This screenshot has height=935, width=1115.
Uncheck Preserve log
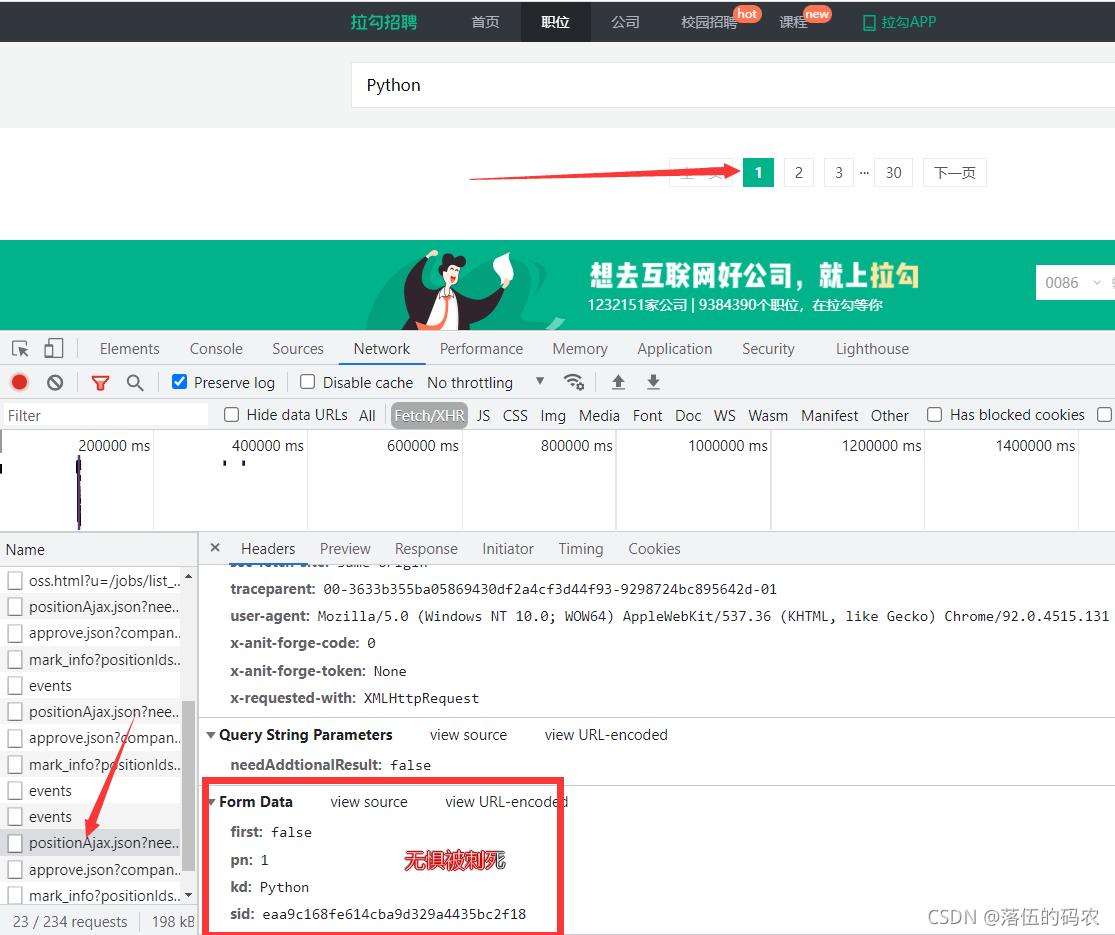point(178,382)
